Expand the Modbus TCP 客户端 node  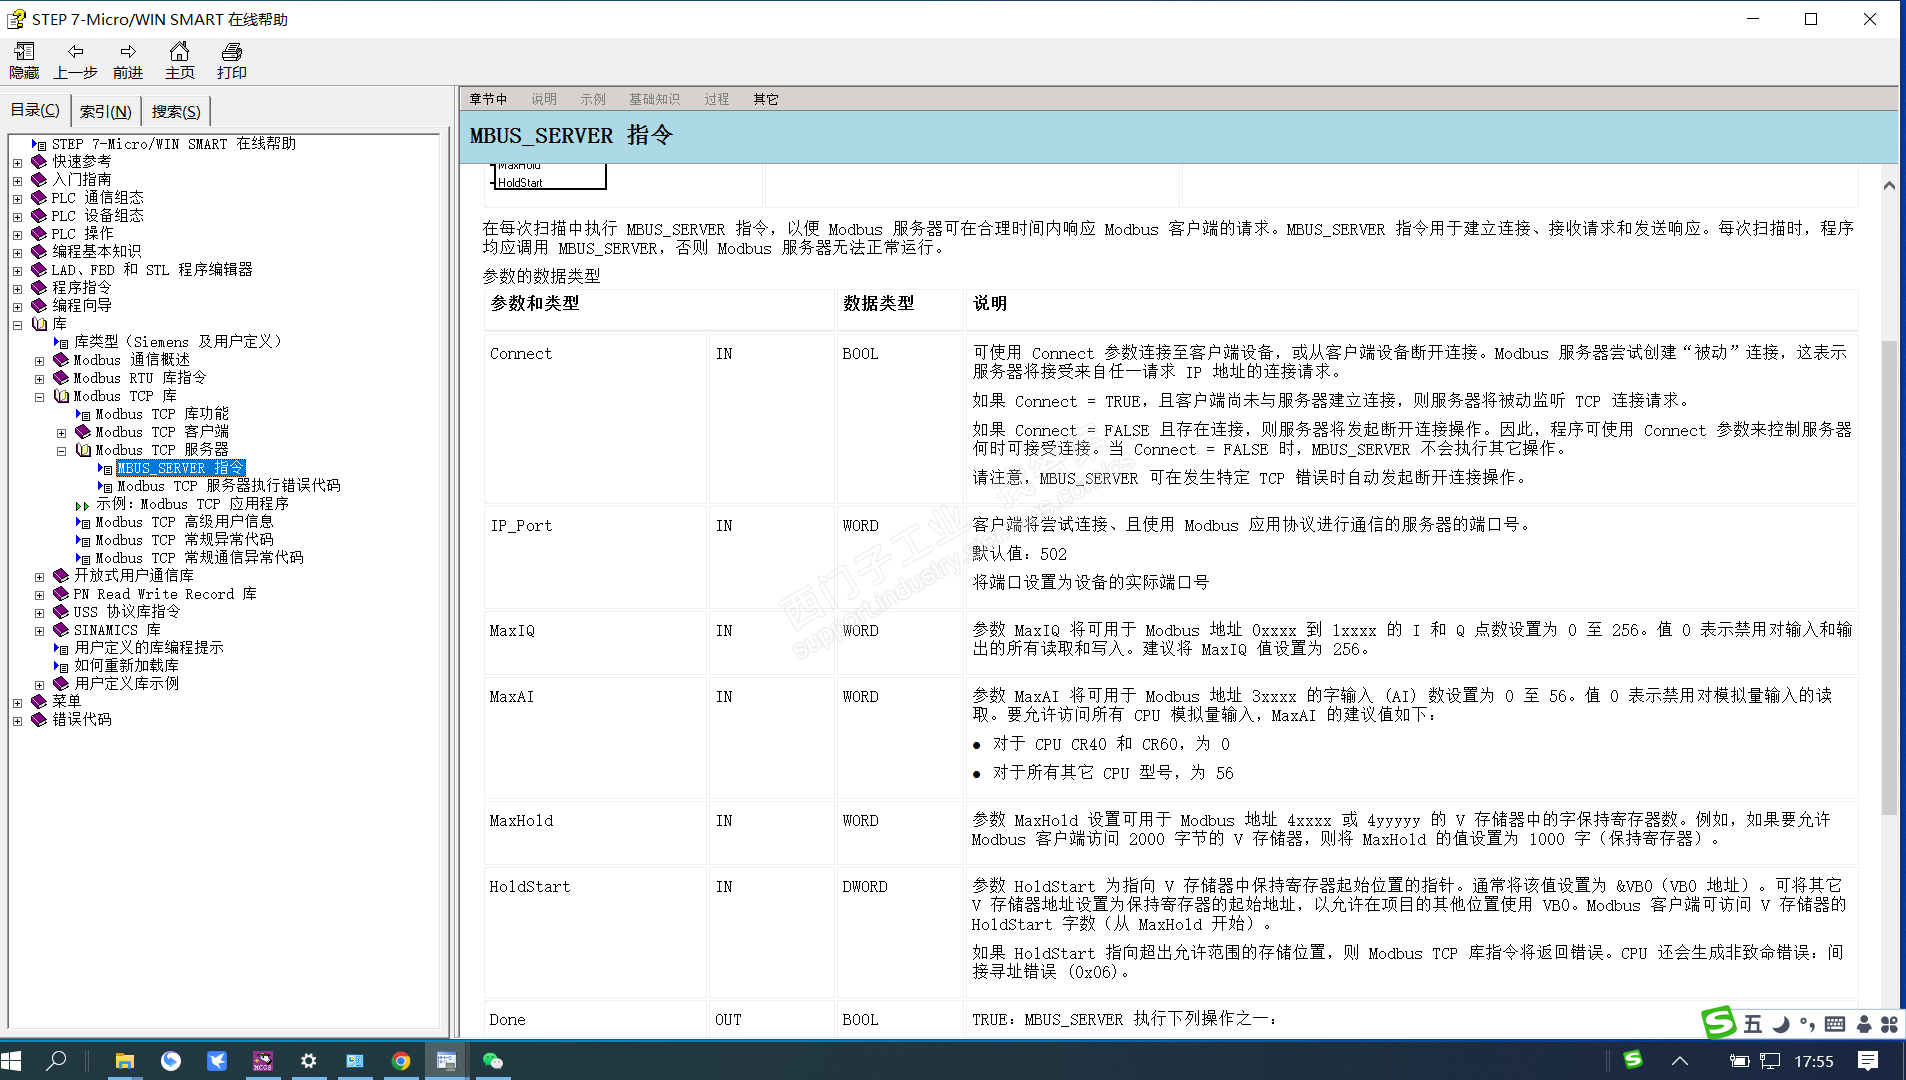[x=61, y=432]
